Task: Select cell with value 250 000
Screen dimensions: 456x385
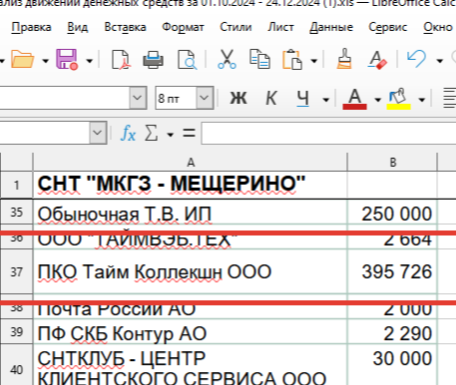Action: pyautogui.click(x=392, y=213)
